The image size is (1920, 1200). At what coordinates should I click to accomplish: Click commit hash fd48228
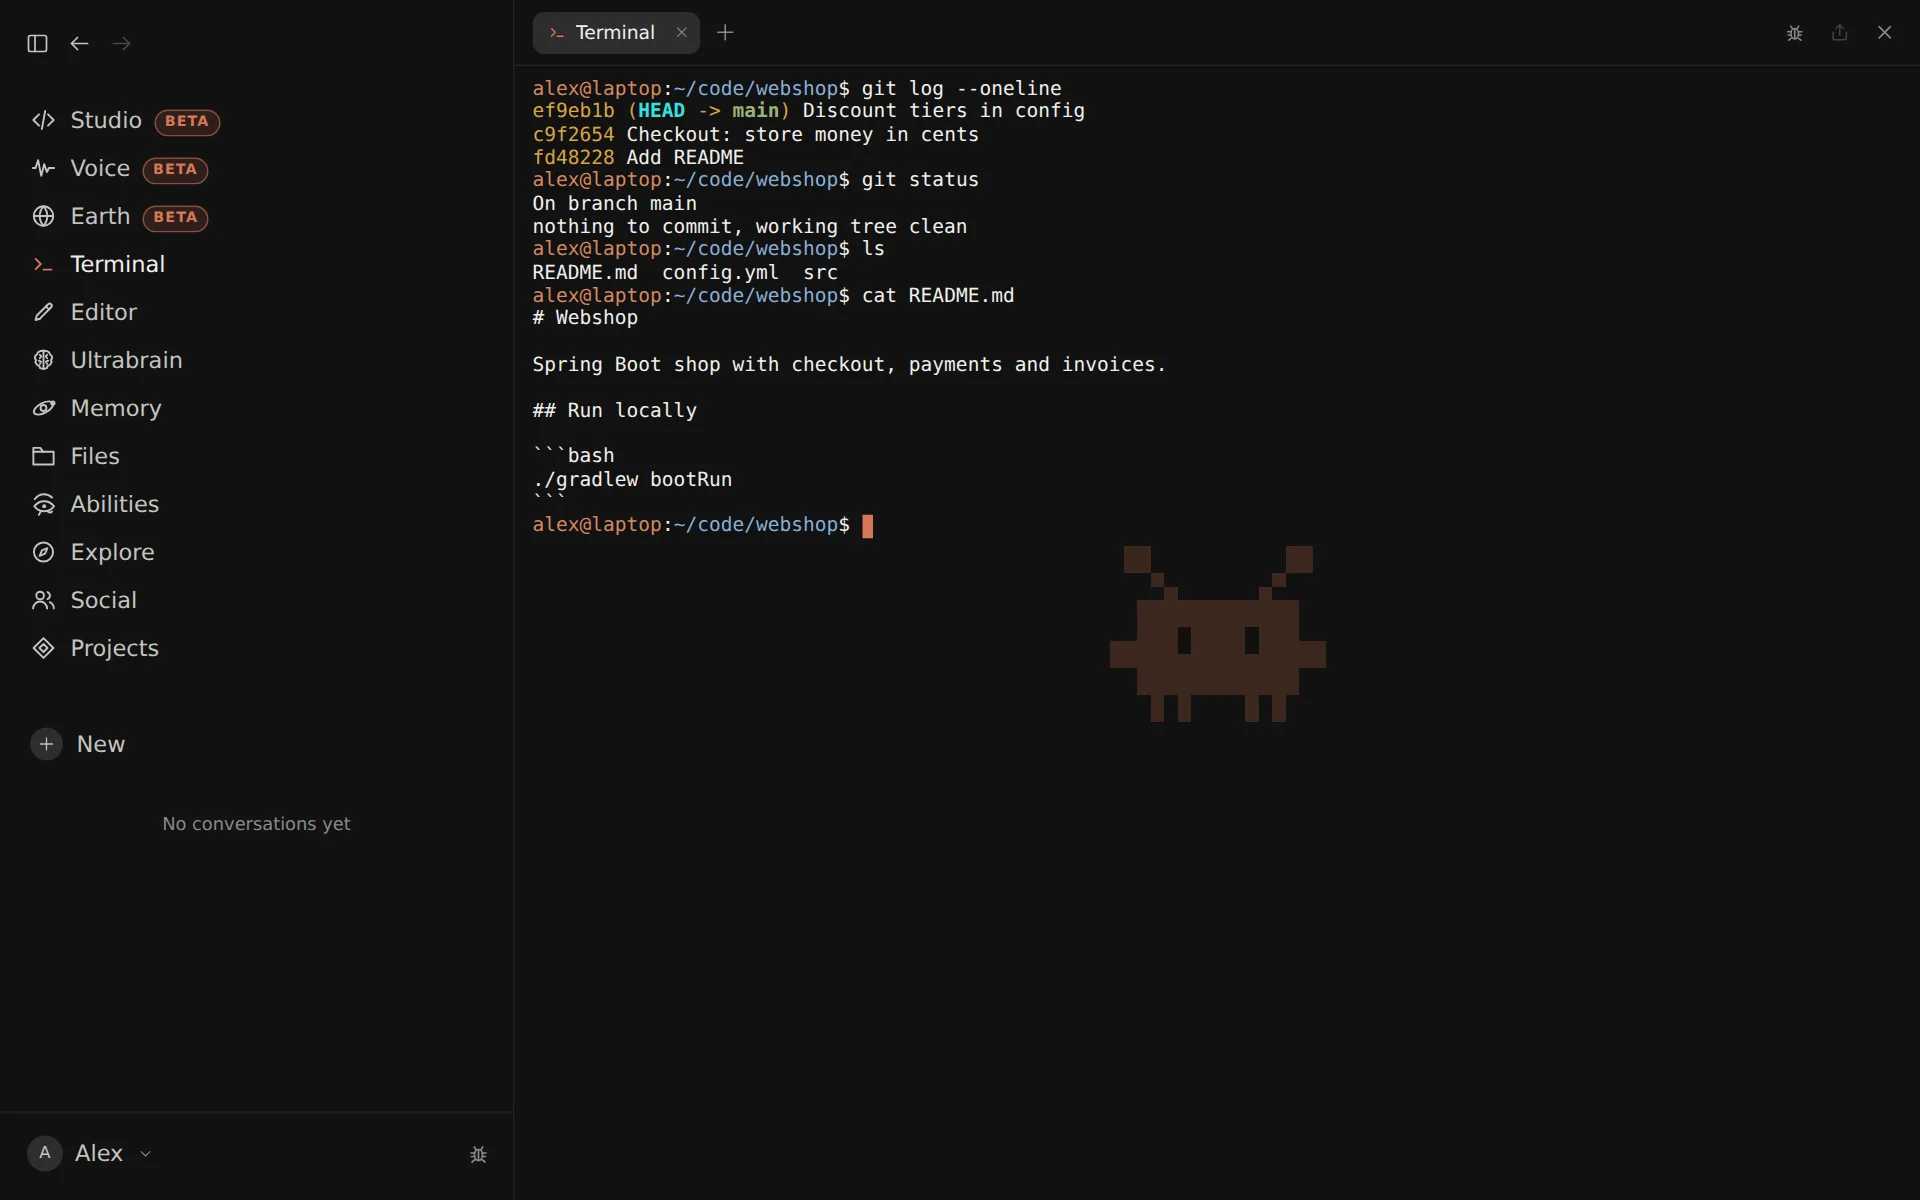[x=573, y=157]
